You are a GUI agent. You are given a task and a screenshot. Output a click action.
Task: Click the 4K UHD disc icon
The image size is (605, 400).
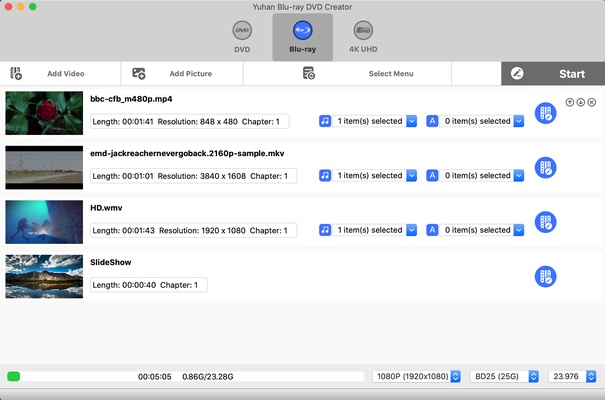(x=363, y=30)
